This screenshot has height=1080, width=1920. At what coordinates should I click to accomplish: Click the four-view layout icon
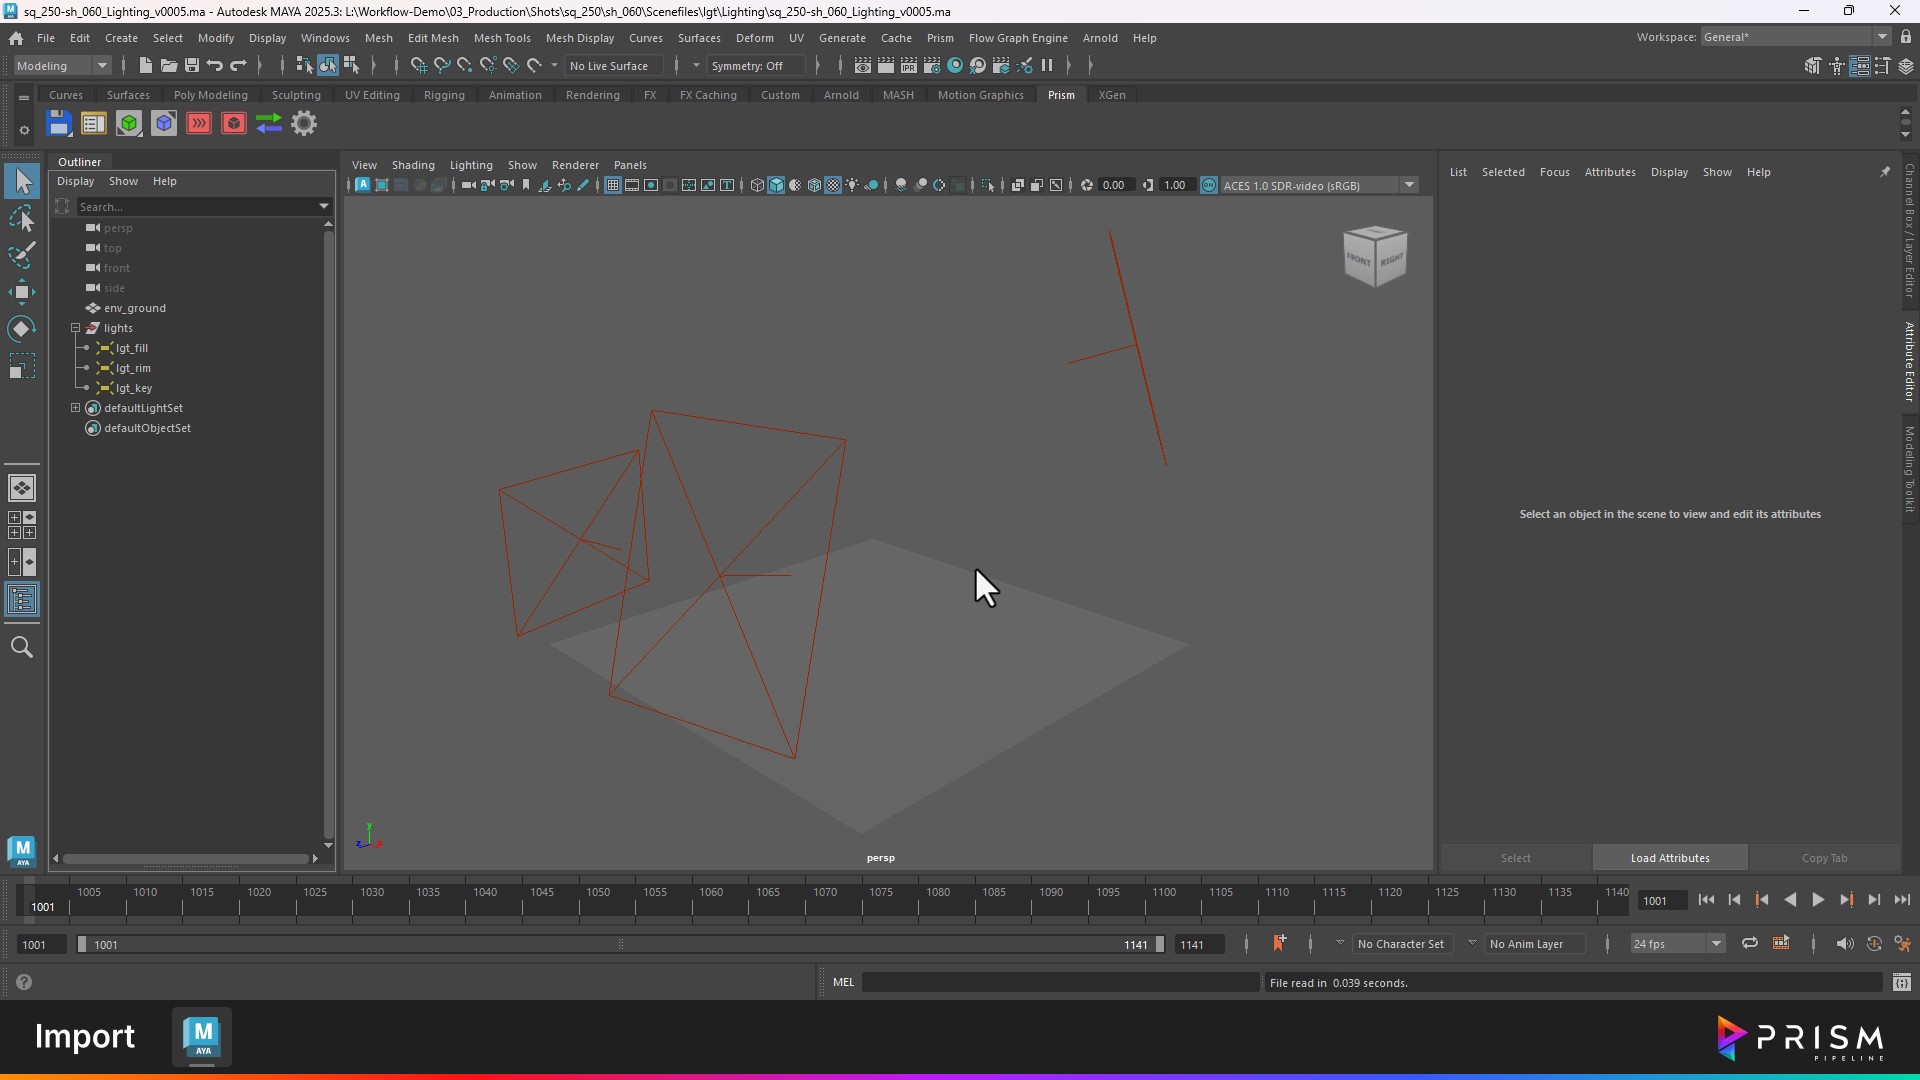pos(22,525)
